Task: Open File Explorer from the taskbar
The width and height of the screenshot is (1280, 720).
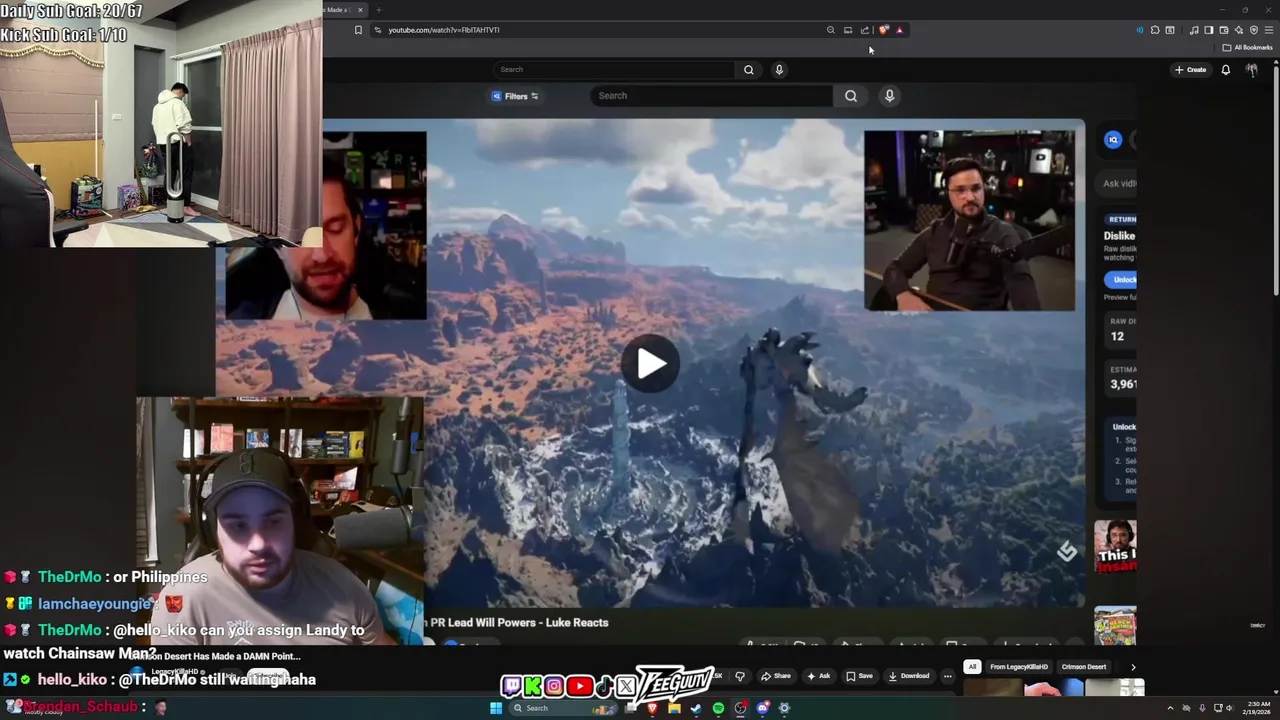Action: (674, 708)
